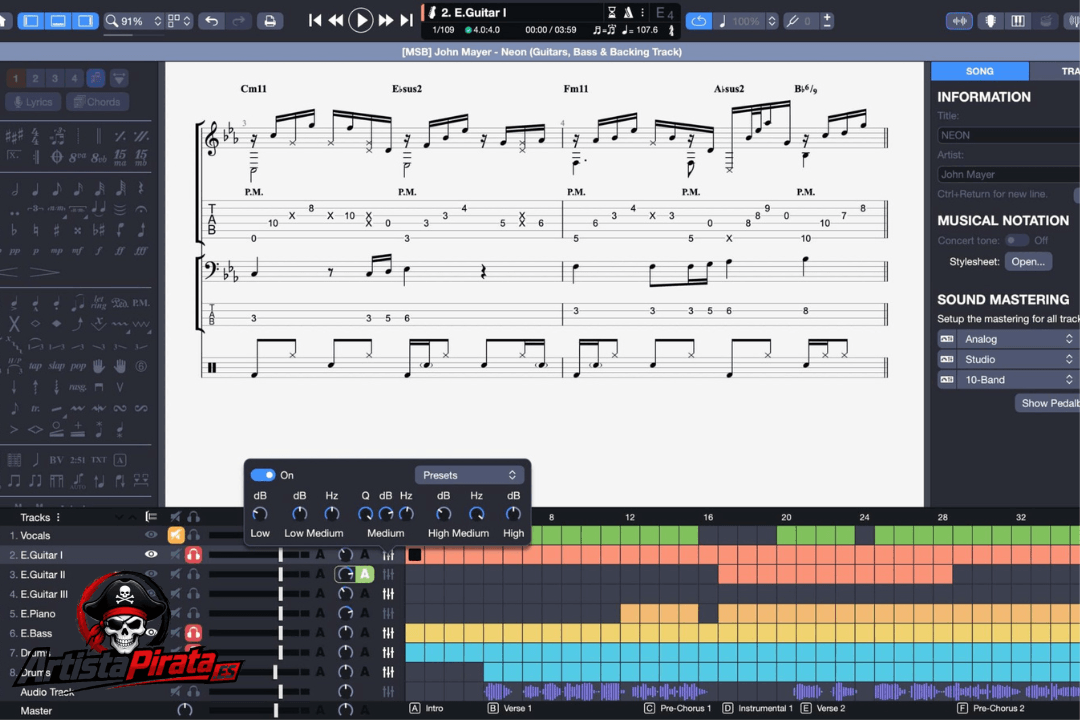
Task: Open the piano keyboard view
Action: (x=1018, y=21)
